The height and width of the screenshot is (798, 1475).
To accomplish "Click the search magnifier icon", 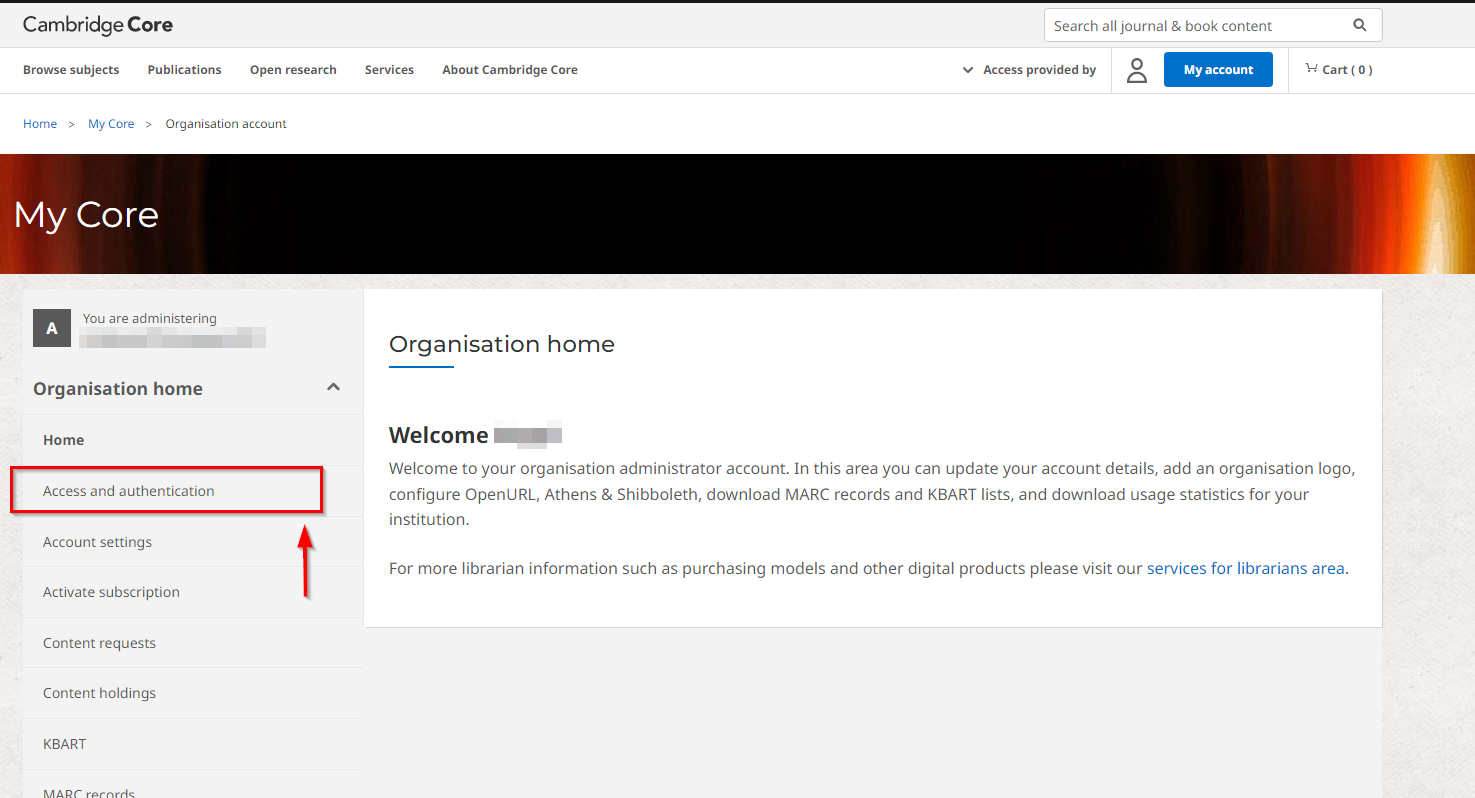I will click(x=1359, y=26).
